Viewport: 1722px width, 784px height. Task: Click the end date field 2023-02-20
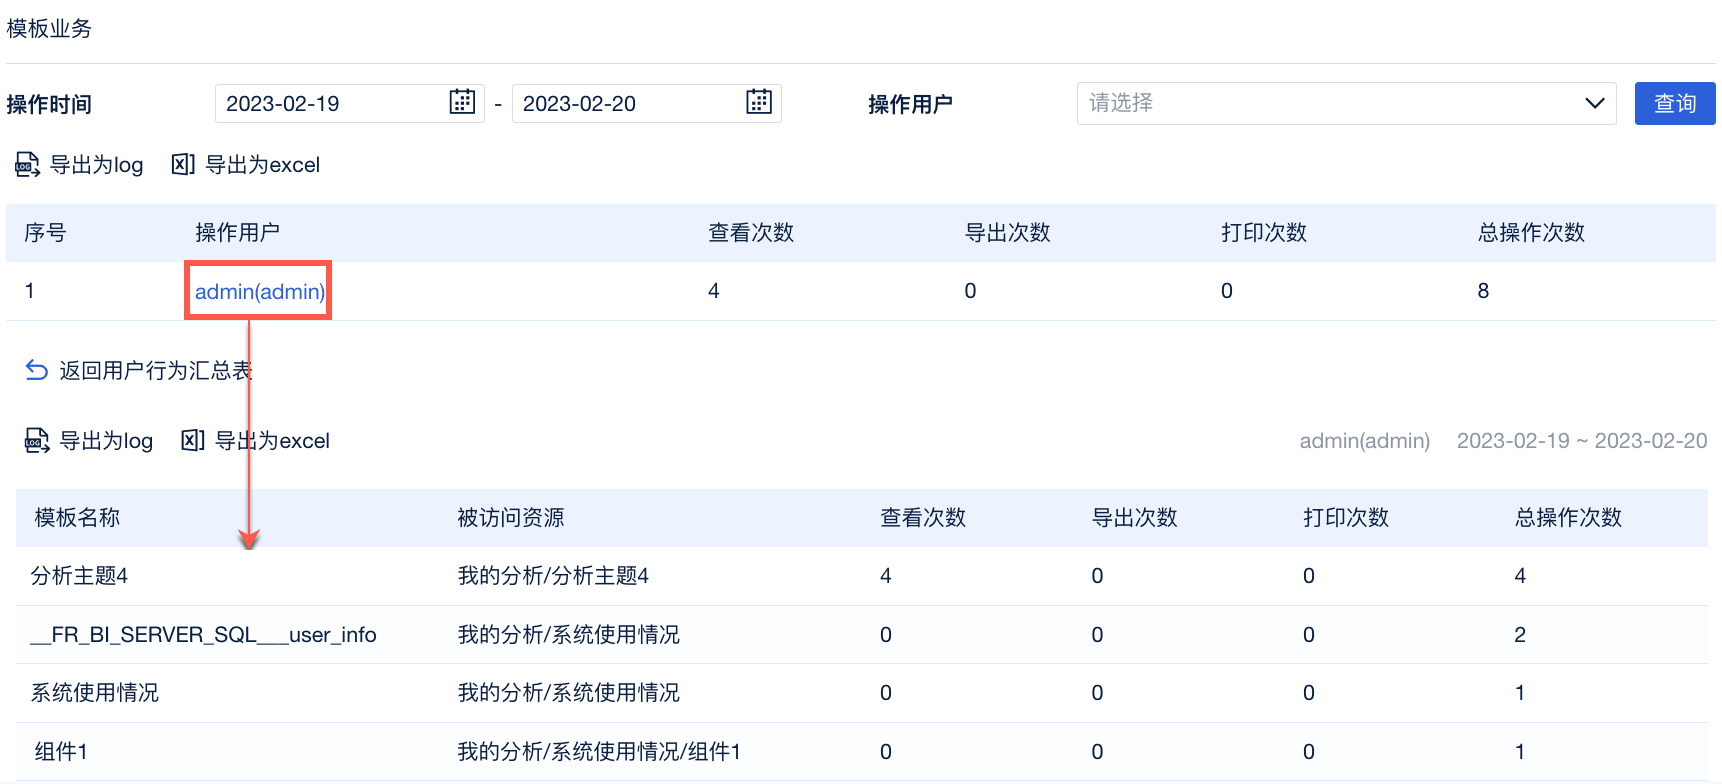click(x=627, y=103)
